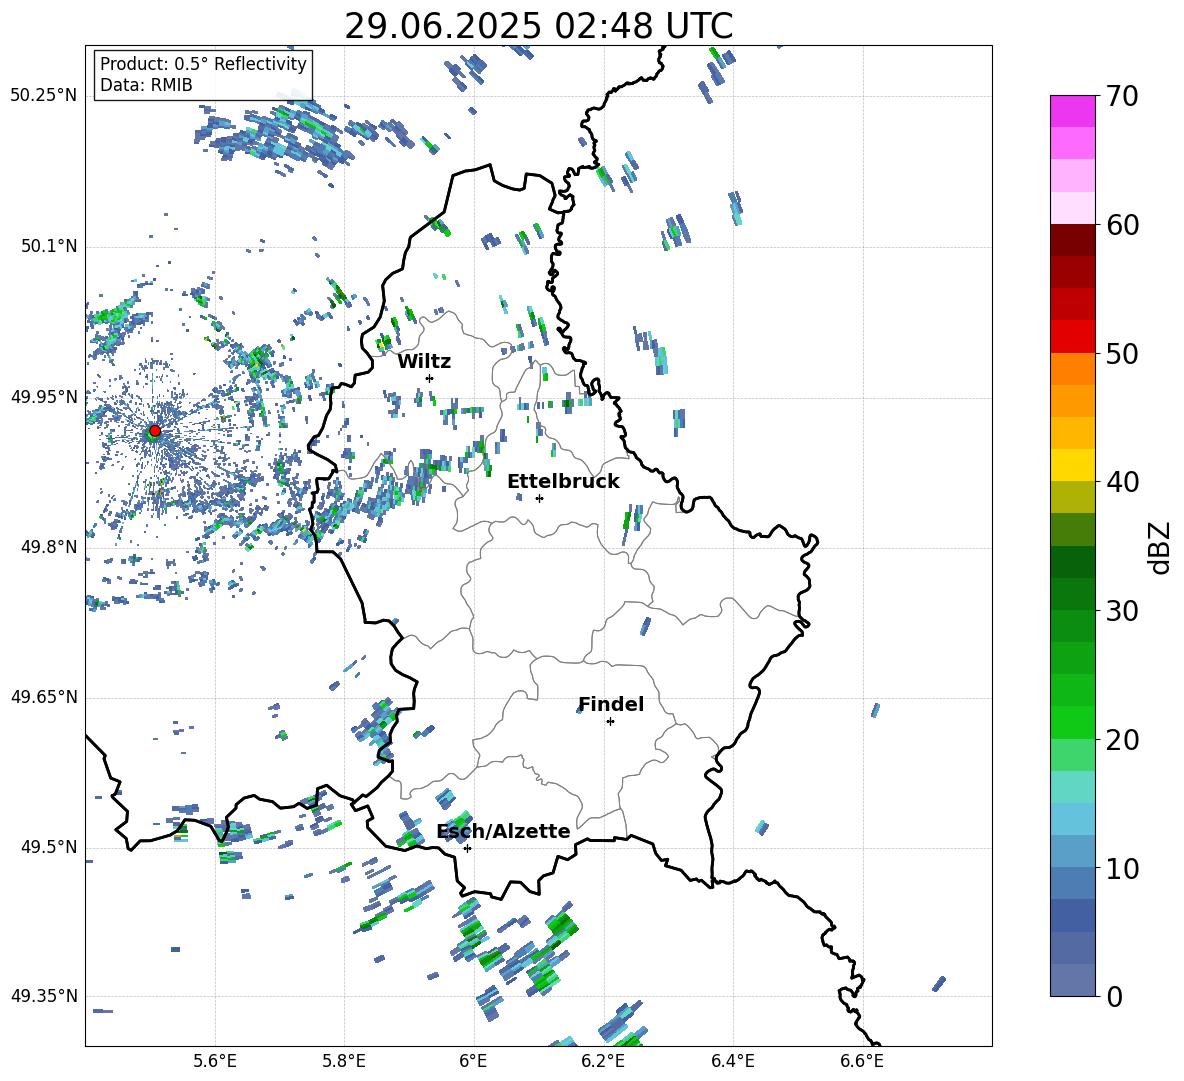Click the red radar location dot
The width and height of the screenshot is (1184, 1081).
pos(155,430)
